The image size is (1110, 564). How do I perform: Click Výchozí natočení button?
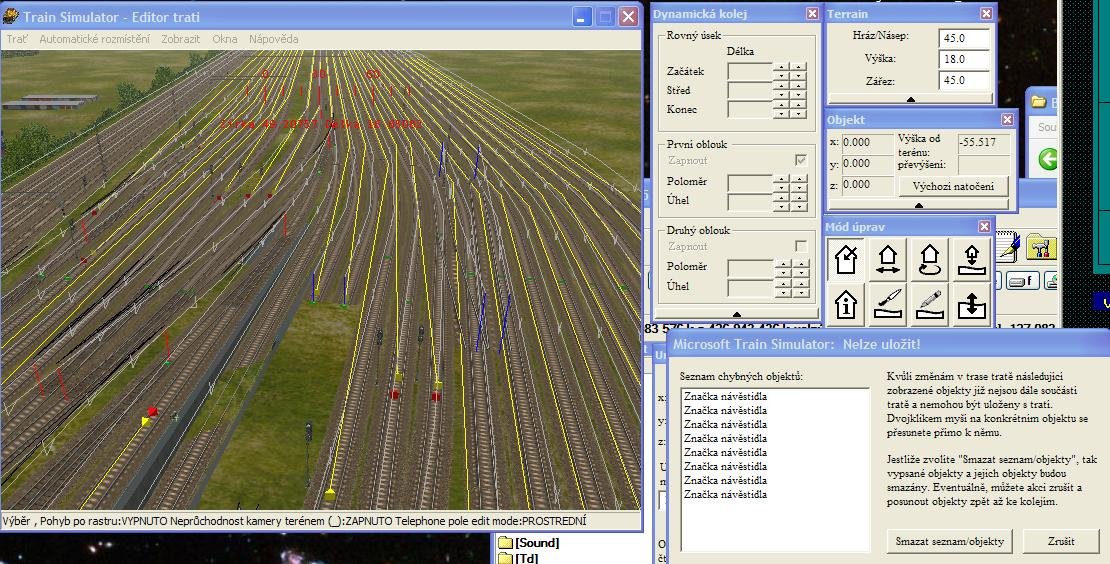point(954,187)
